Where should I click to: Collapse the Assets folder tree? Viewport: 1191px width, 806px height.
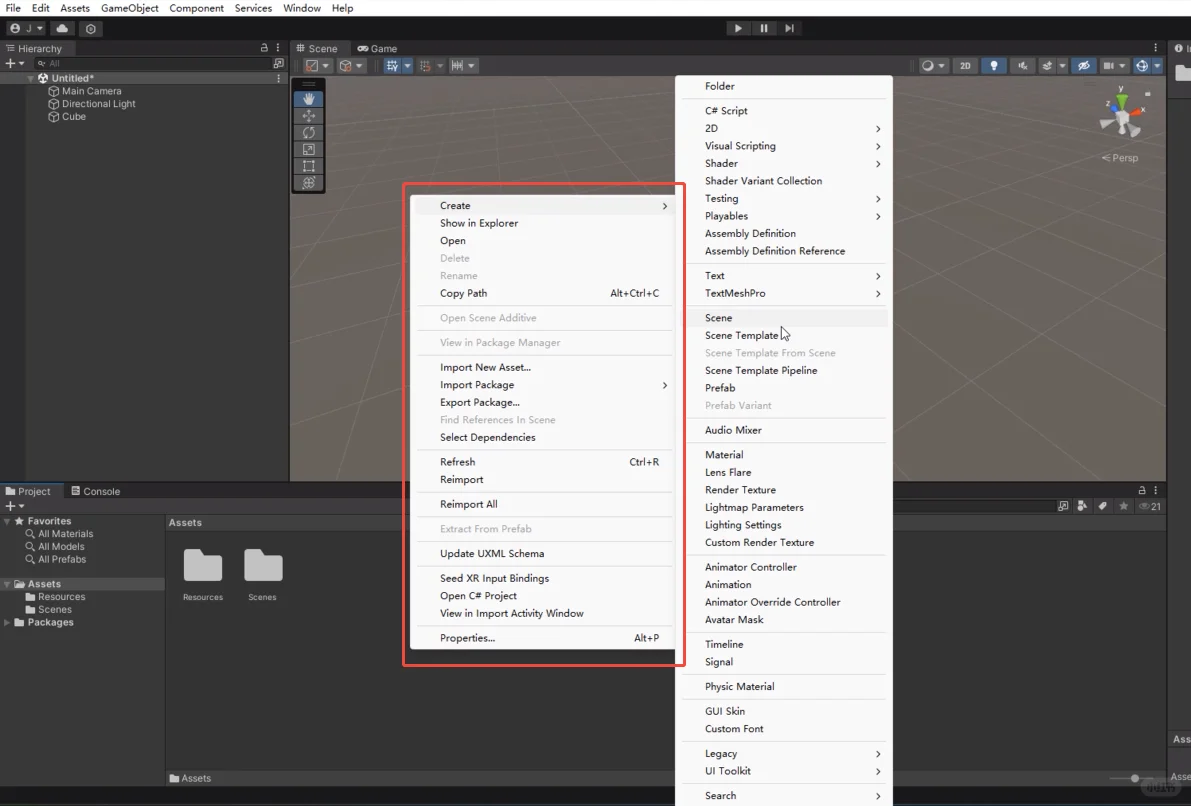tap(7, 584)
